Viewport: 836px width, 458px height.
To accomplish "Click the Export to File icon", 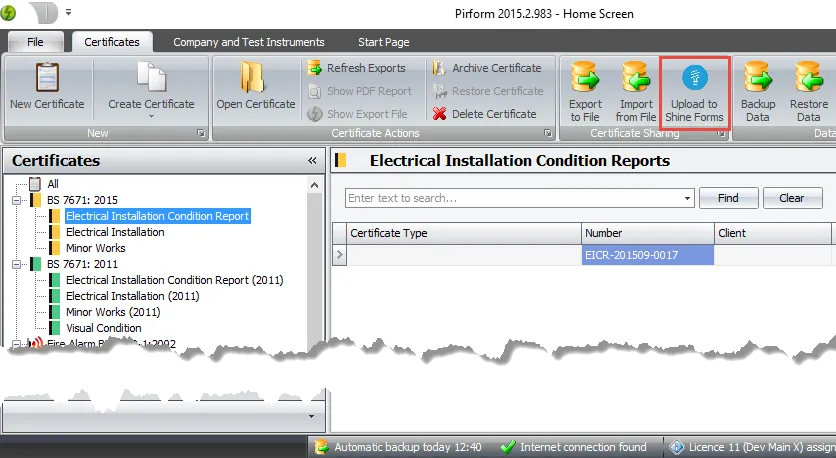I will pos(585,77).
